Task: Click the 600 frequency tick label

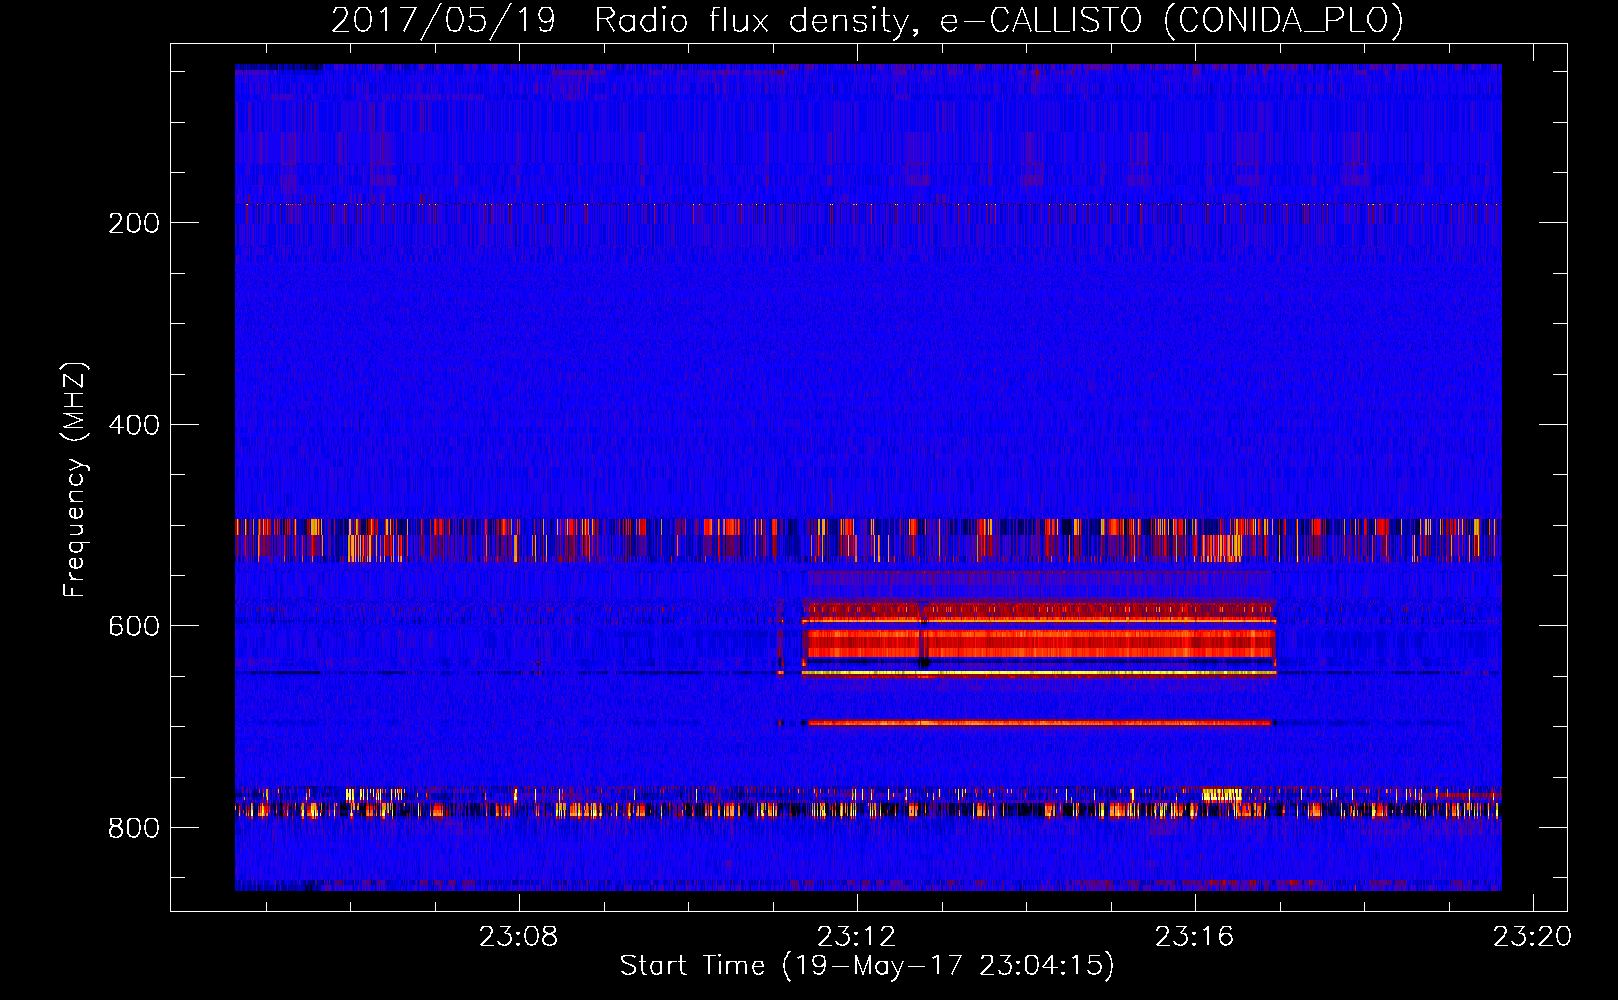Action: coord(134,626)
